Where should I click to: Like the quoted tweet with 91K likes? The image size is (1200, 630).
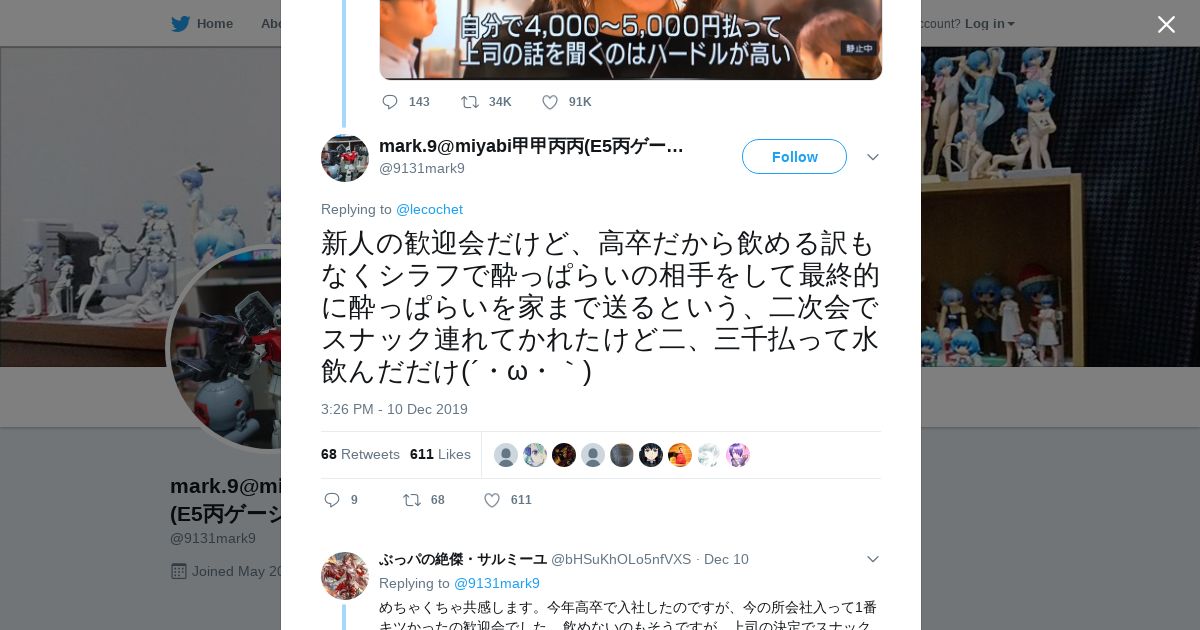[550, 102]
